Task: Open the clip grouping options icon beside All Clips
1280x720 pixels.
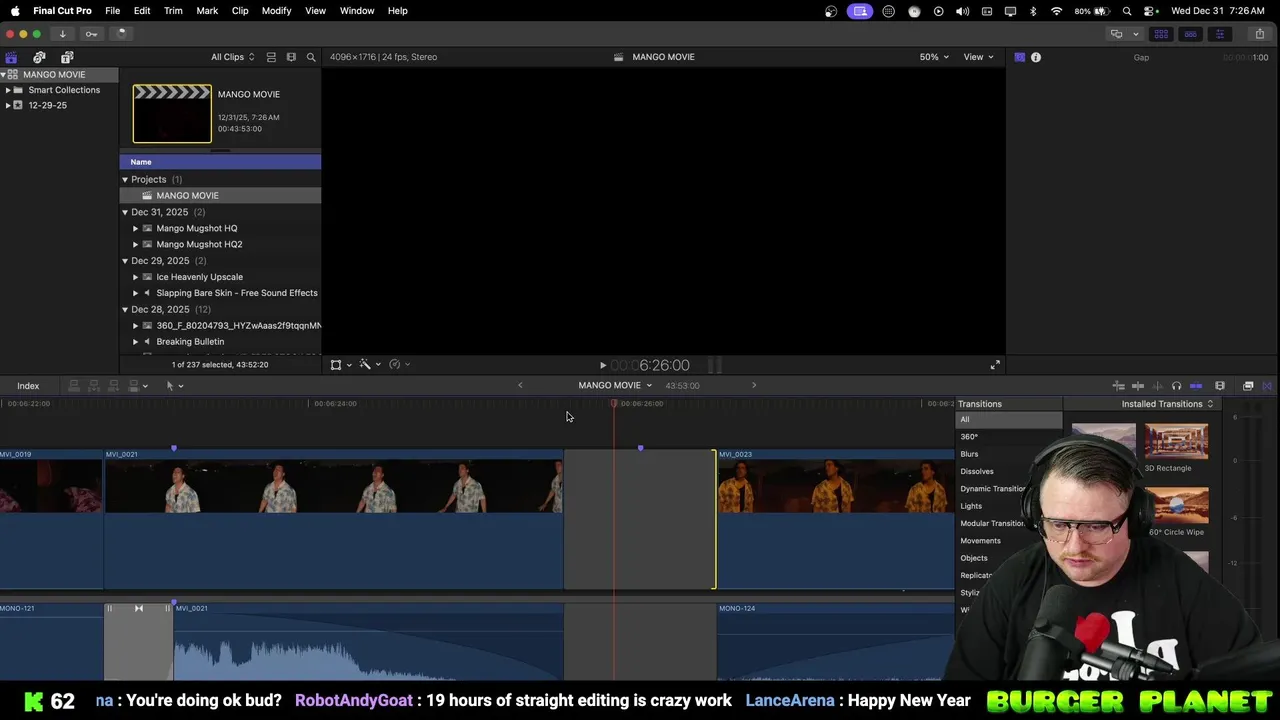Action: click(x=271, y=57)
